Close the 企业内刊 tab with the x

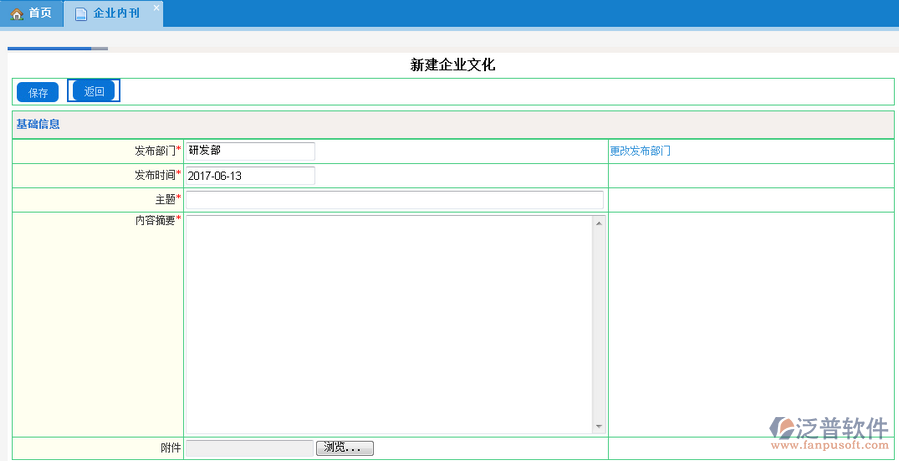[156, 8]
